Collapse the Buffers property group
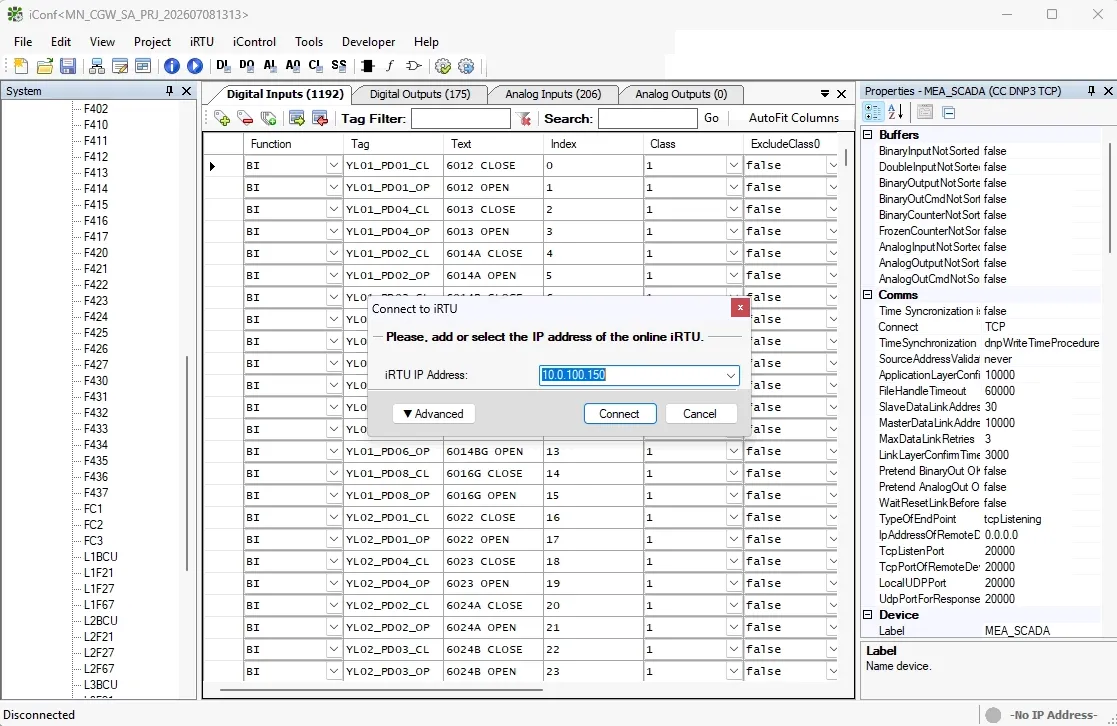Viewport: 1117px width, 726px height. 868,135
